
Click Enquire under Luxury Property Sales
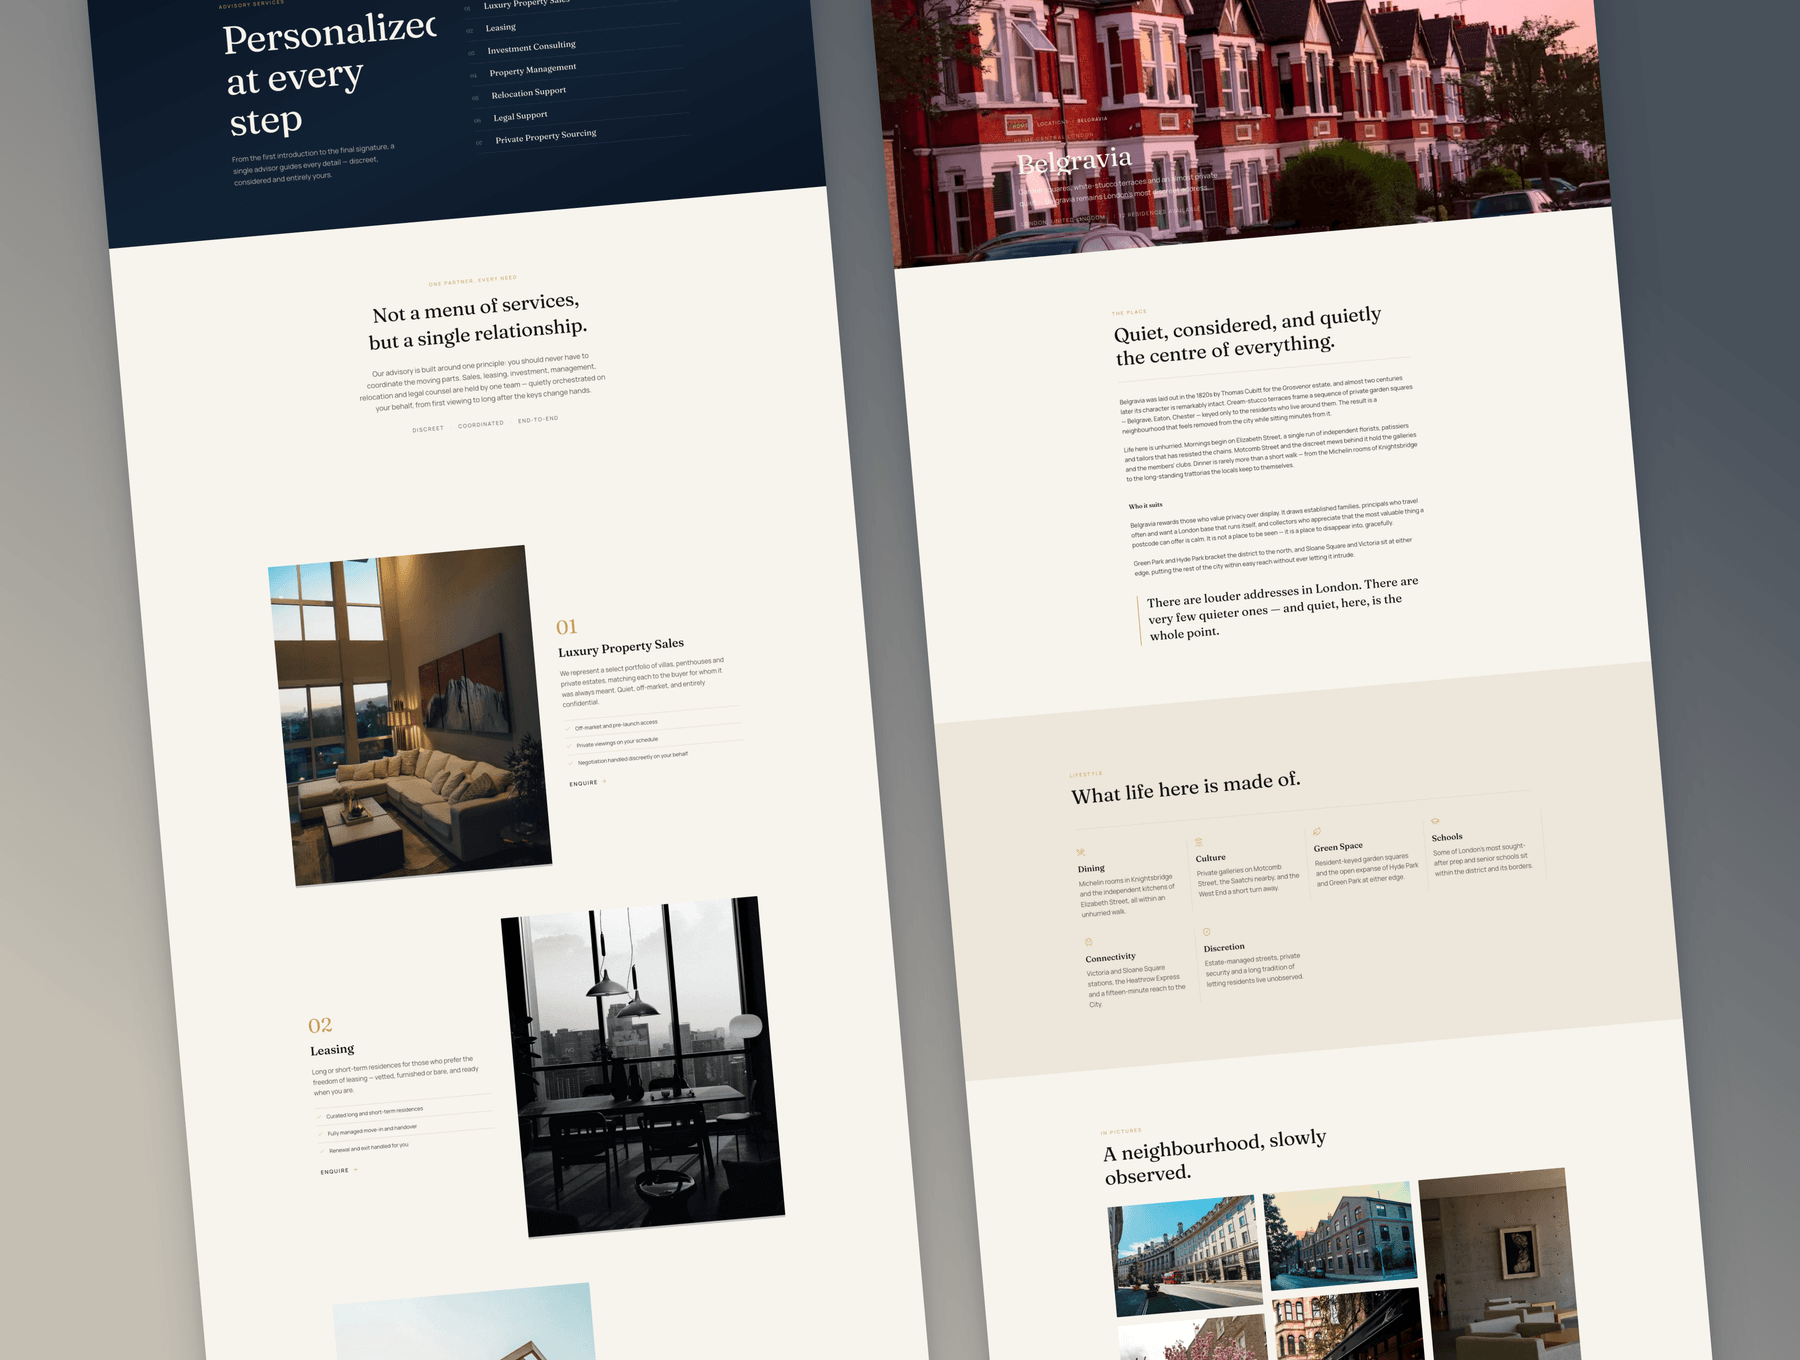[x=587, y=783]
